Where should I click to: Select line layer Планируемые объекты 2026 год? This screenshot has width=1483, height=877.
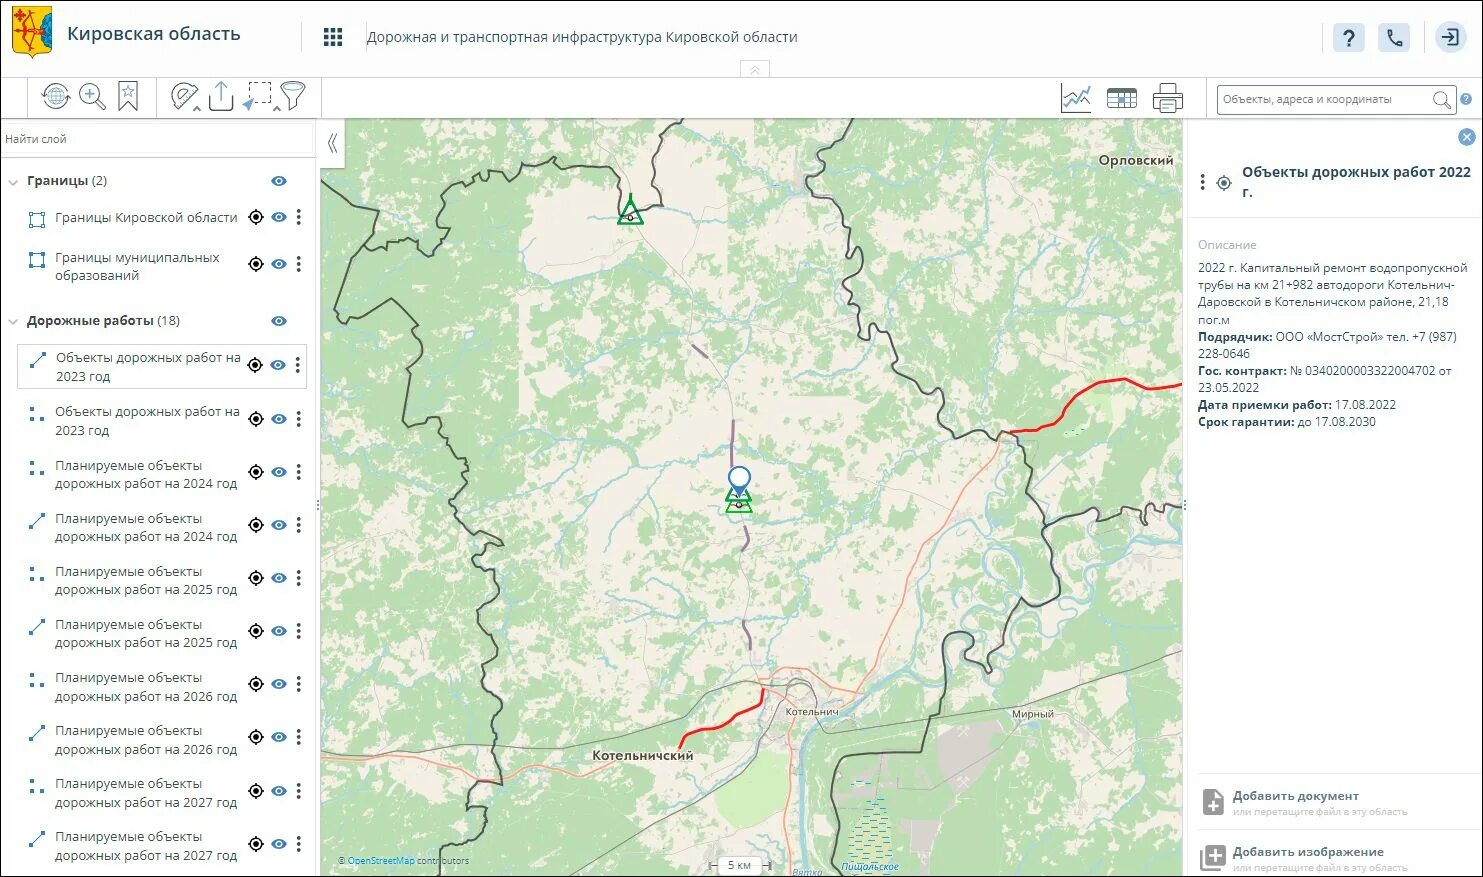coord(146,740)
